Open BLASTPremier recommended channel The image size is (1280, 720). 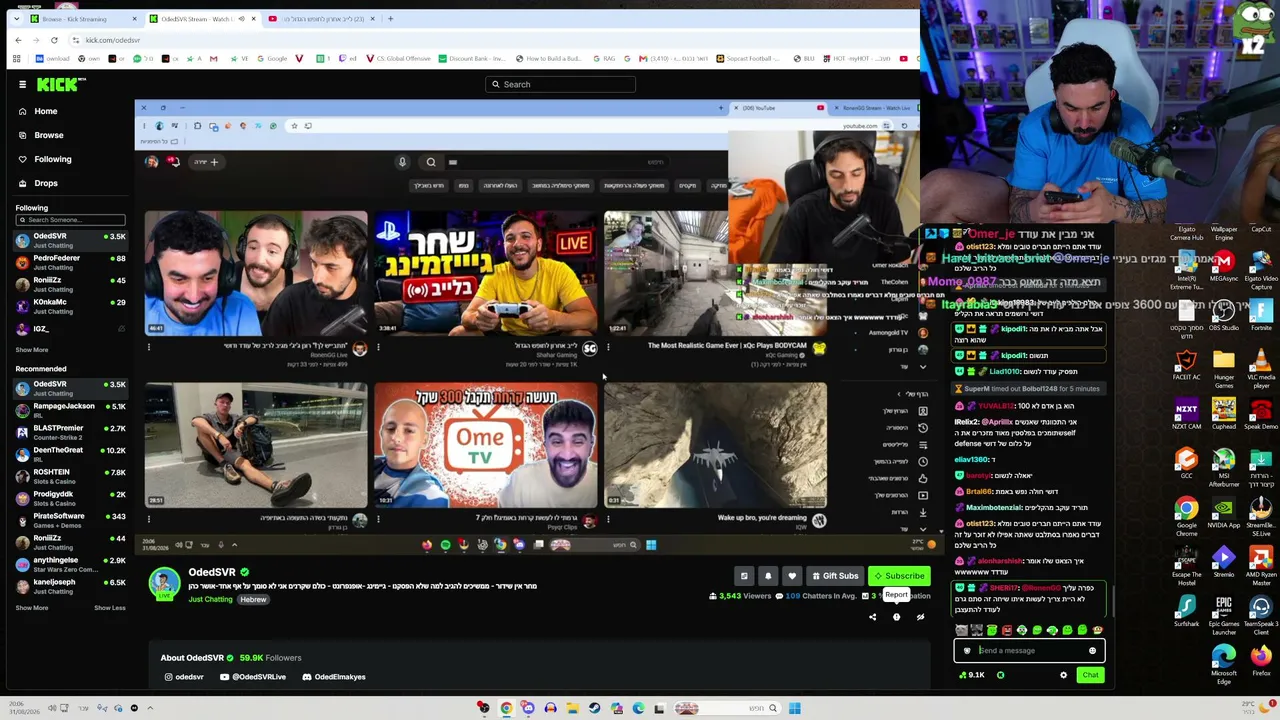[x=70, y=432]
